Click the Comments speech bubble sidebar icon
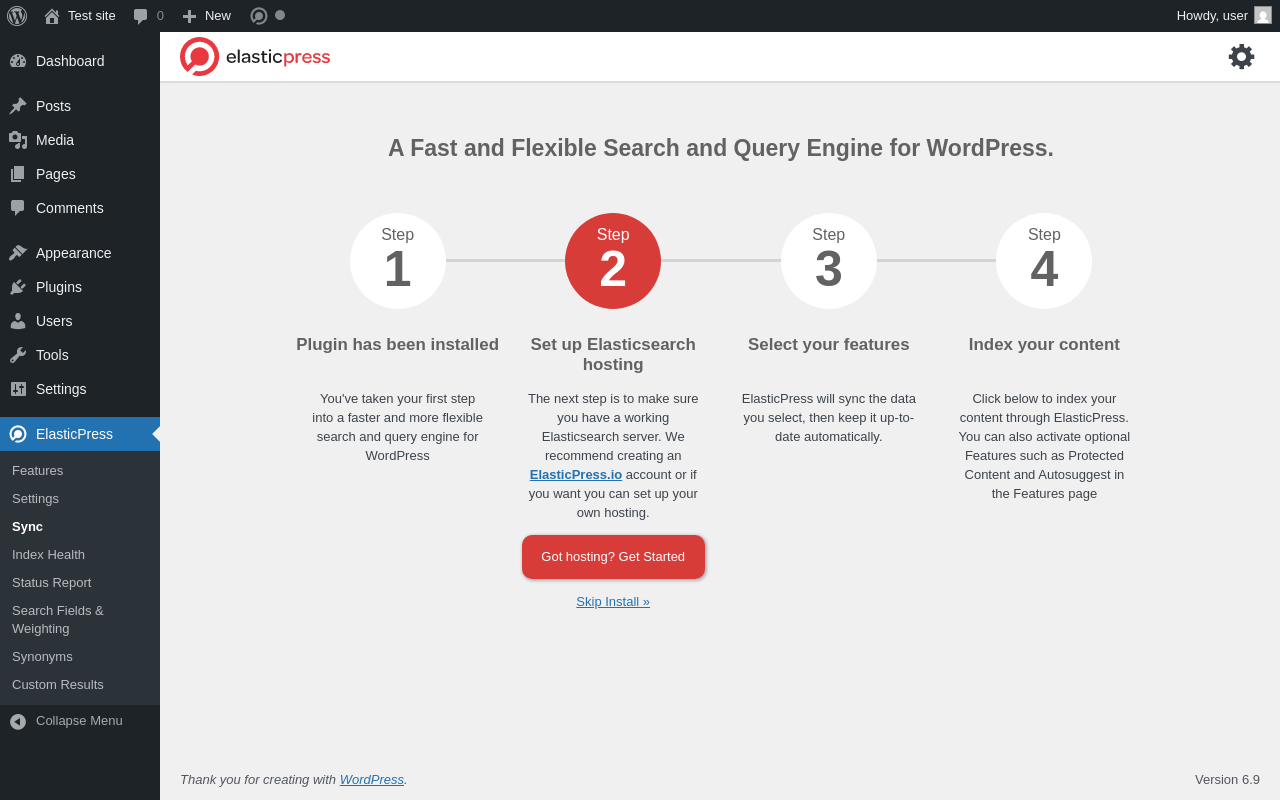The width and height of the screenshot is (1280, 800). pos(18,208)
